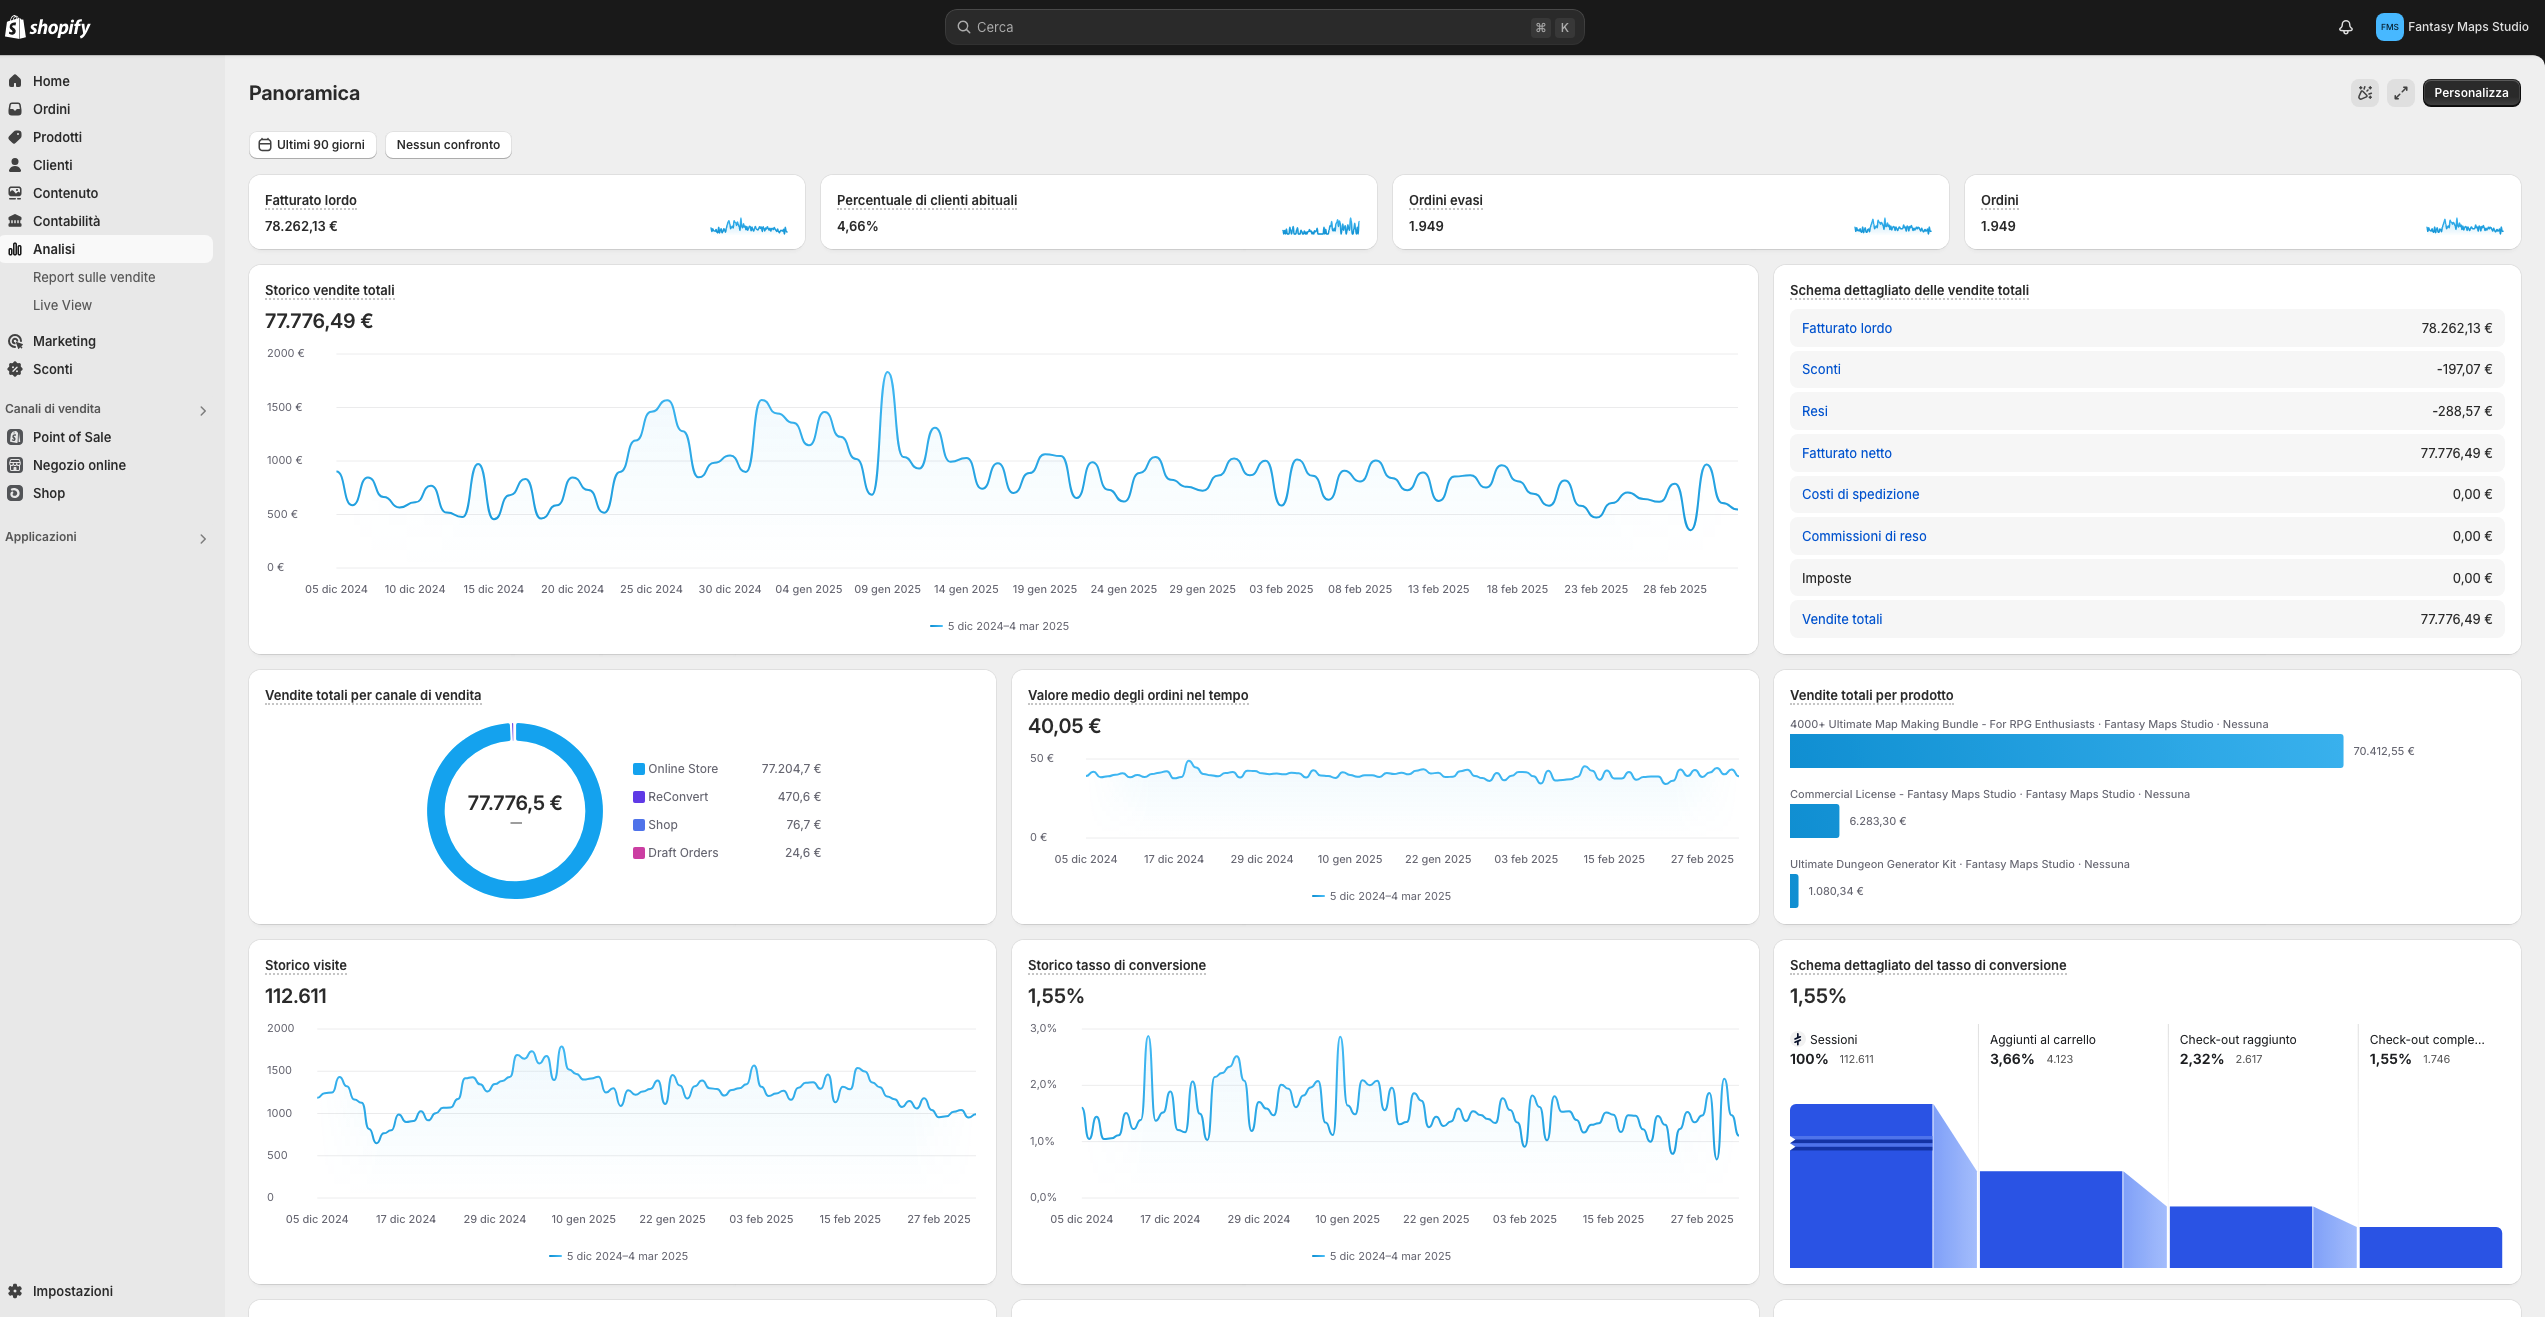The image size is (2545, 1317).
Task: Open Report sulle vendite submenu item
Action: [94, 277]
